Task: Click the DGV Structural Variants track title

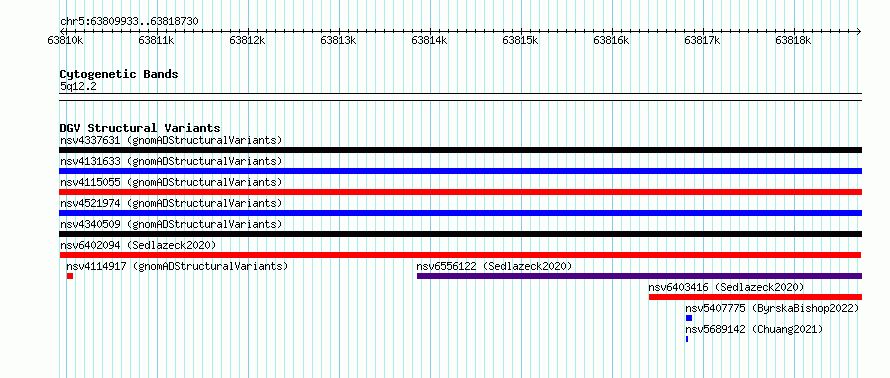Action: coord(140,128)
